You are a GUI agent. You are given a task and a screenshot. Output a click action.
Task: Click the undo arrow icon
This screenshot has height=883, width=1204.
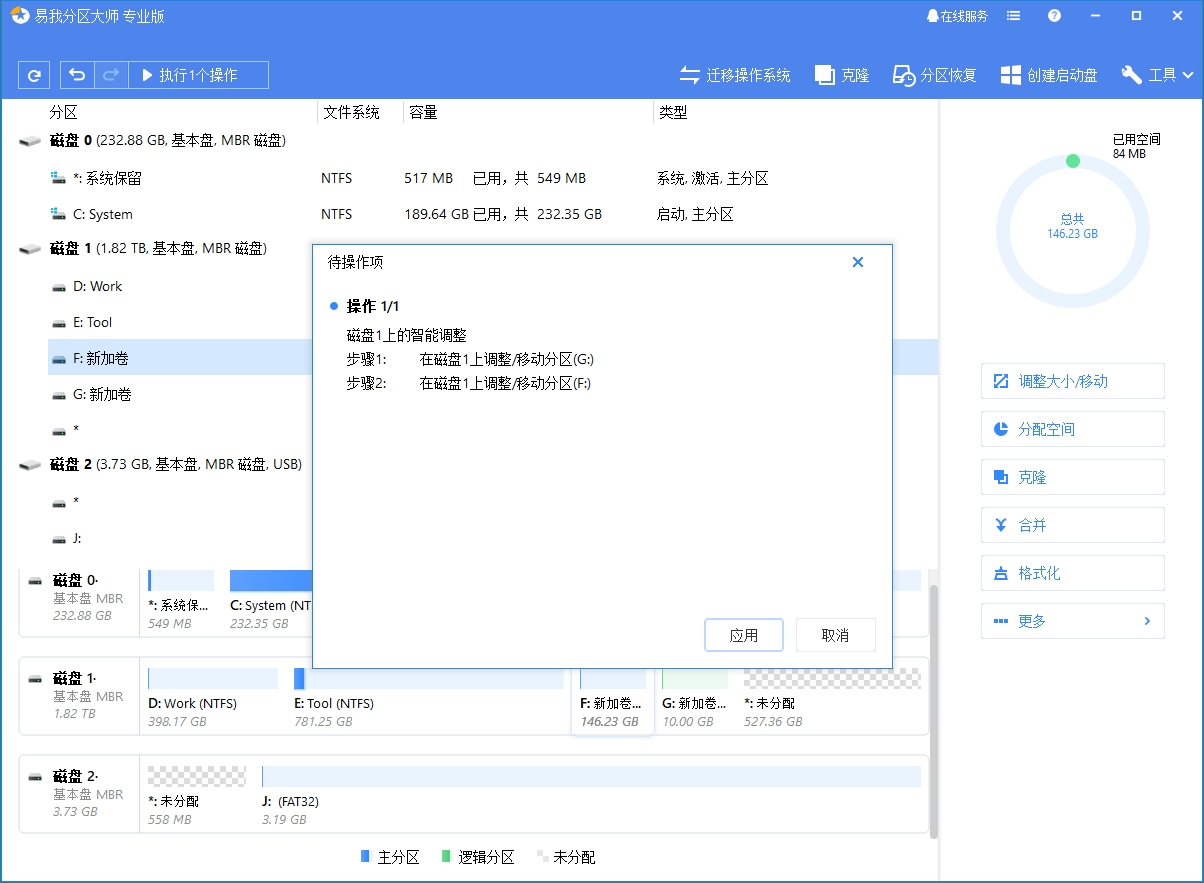(77, 75)
